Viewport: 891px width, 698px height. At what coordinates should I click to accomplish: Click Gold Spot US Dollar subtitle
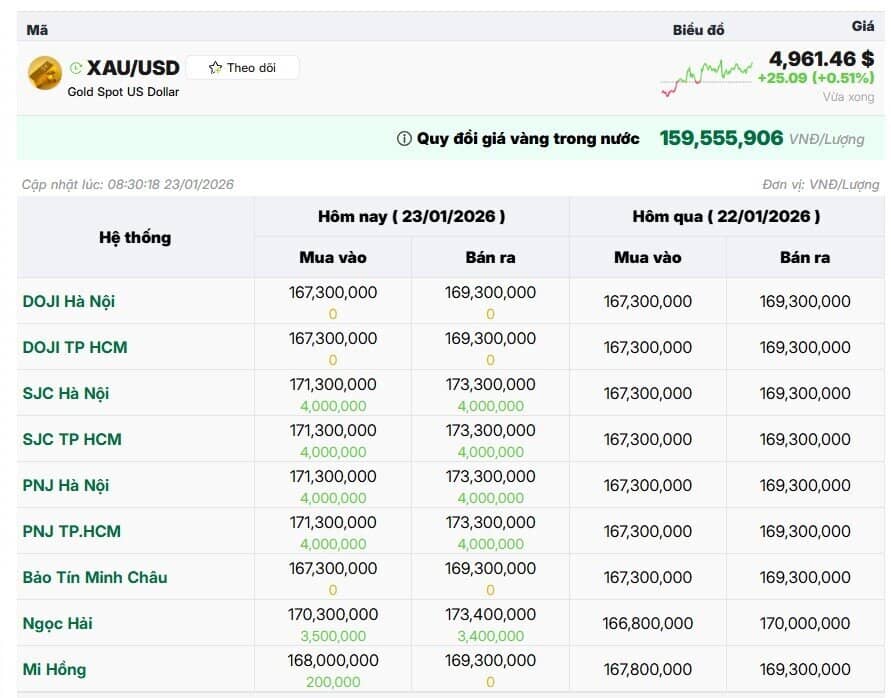click(123, 92)
